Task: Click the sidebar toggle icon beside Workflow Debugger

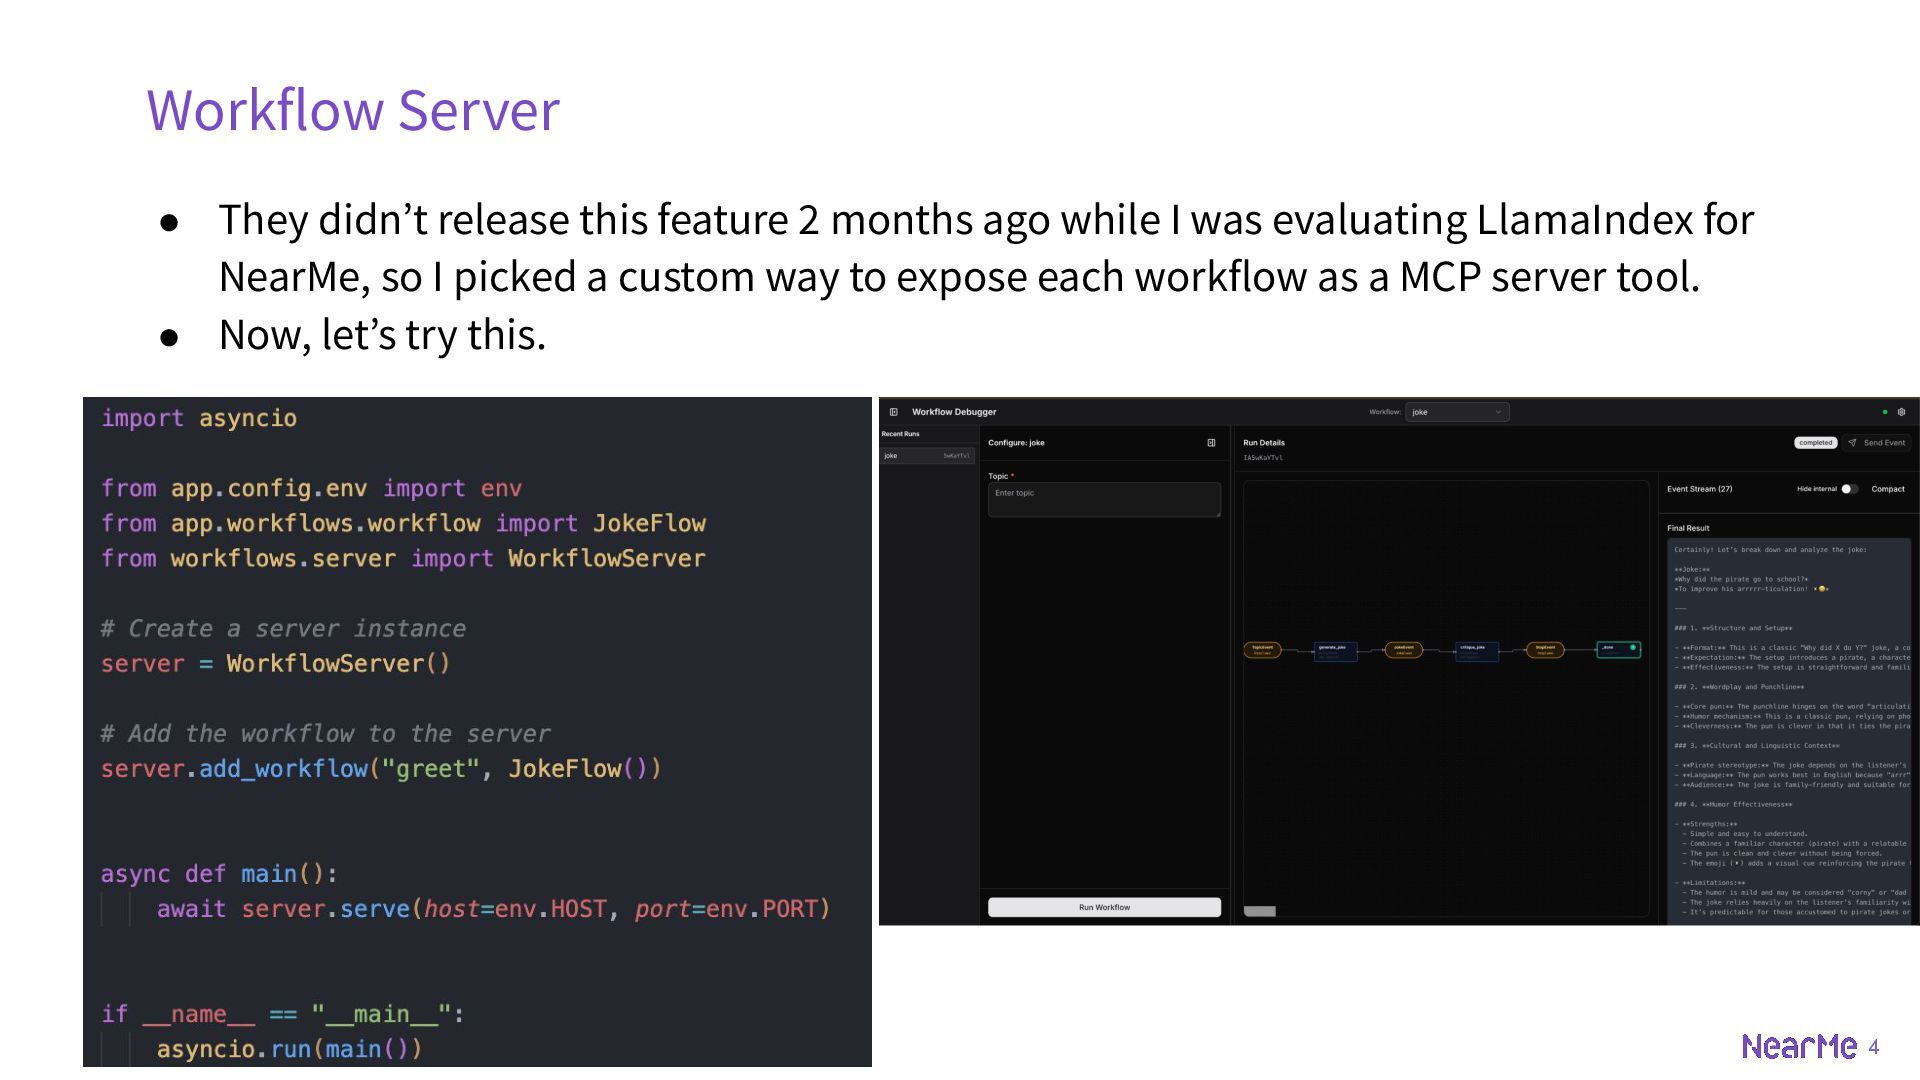Action: [893, 412]
